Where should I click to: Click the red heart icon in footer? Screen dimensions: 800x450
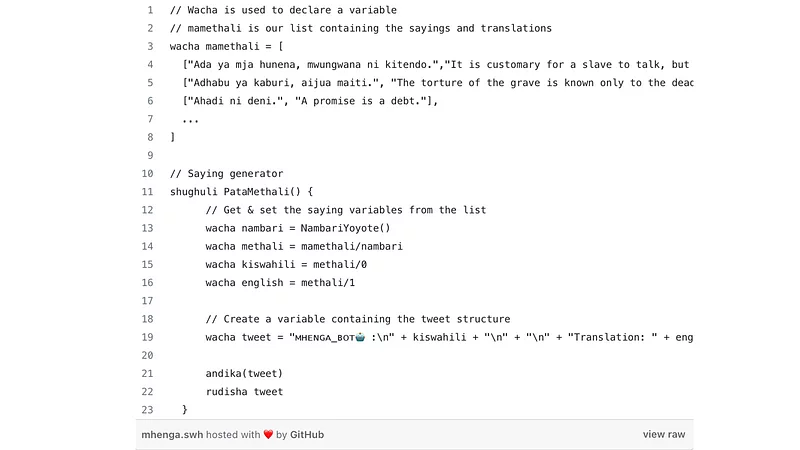pos(268,435)
